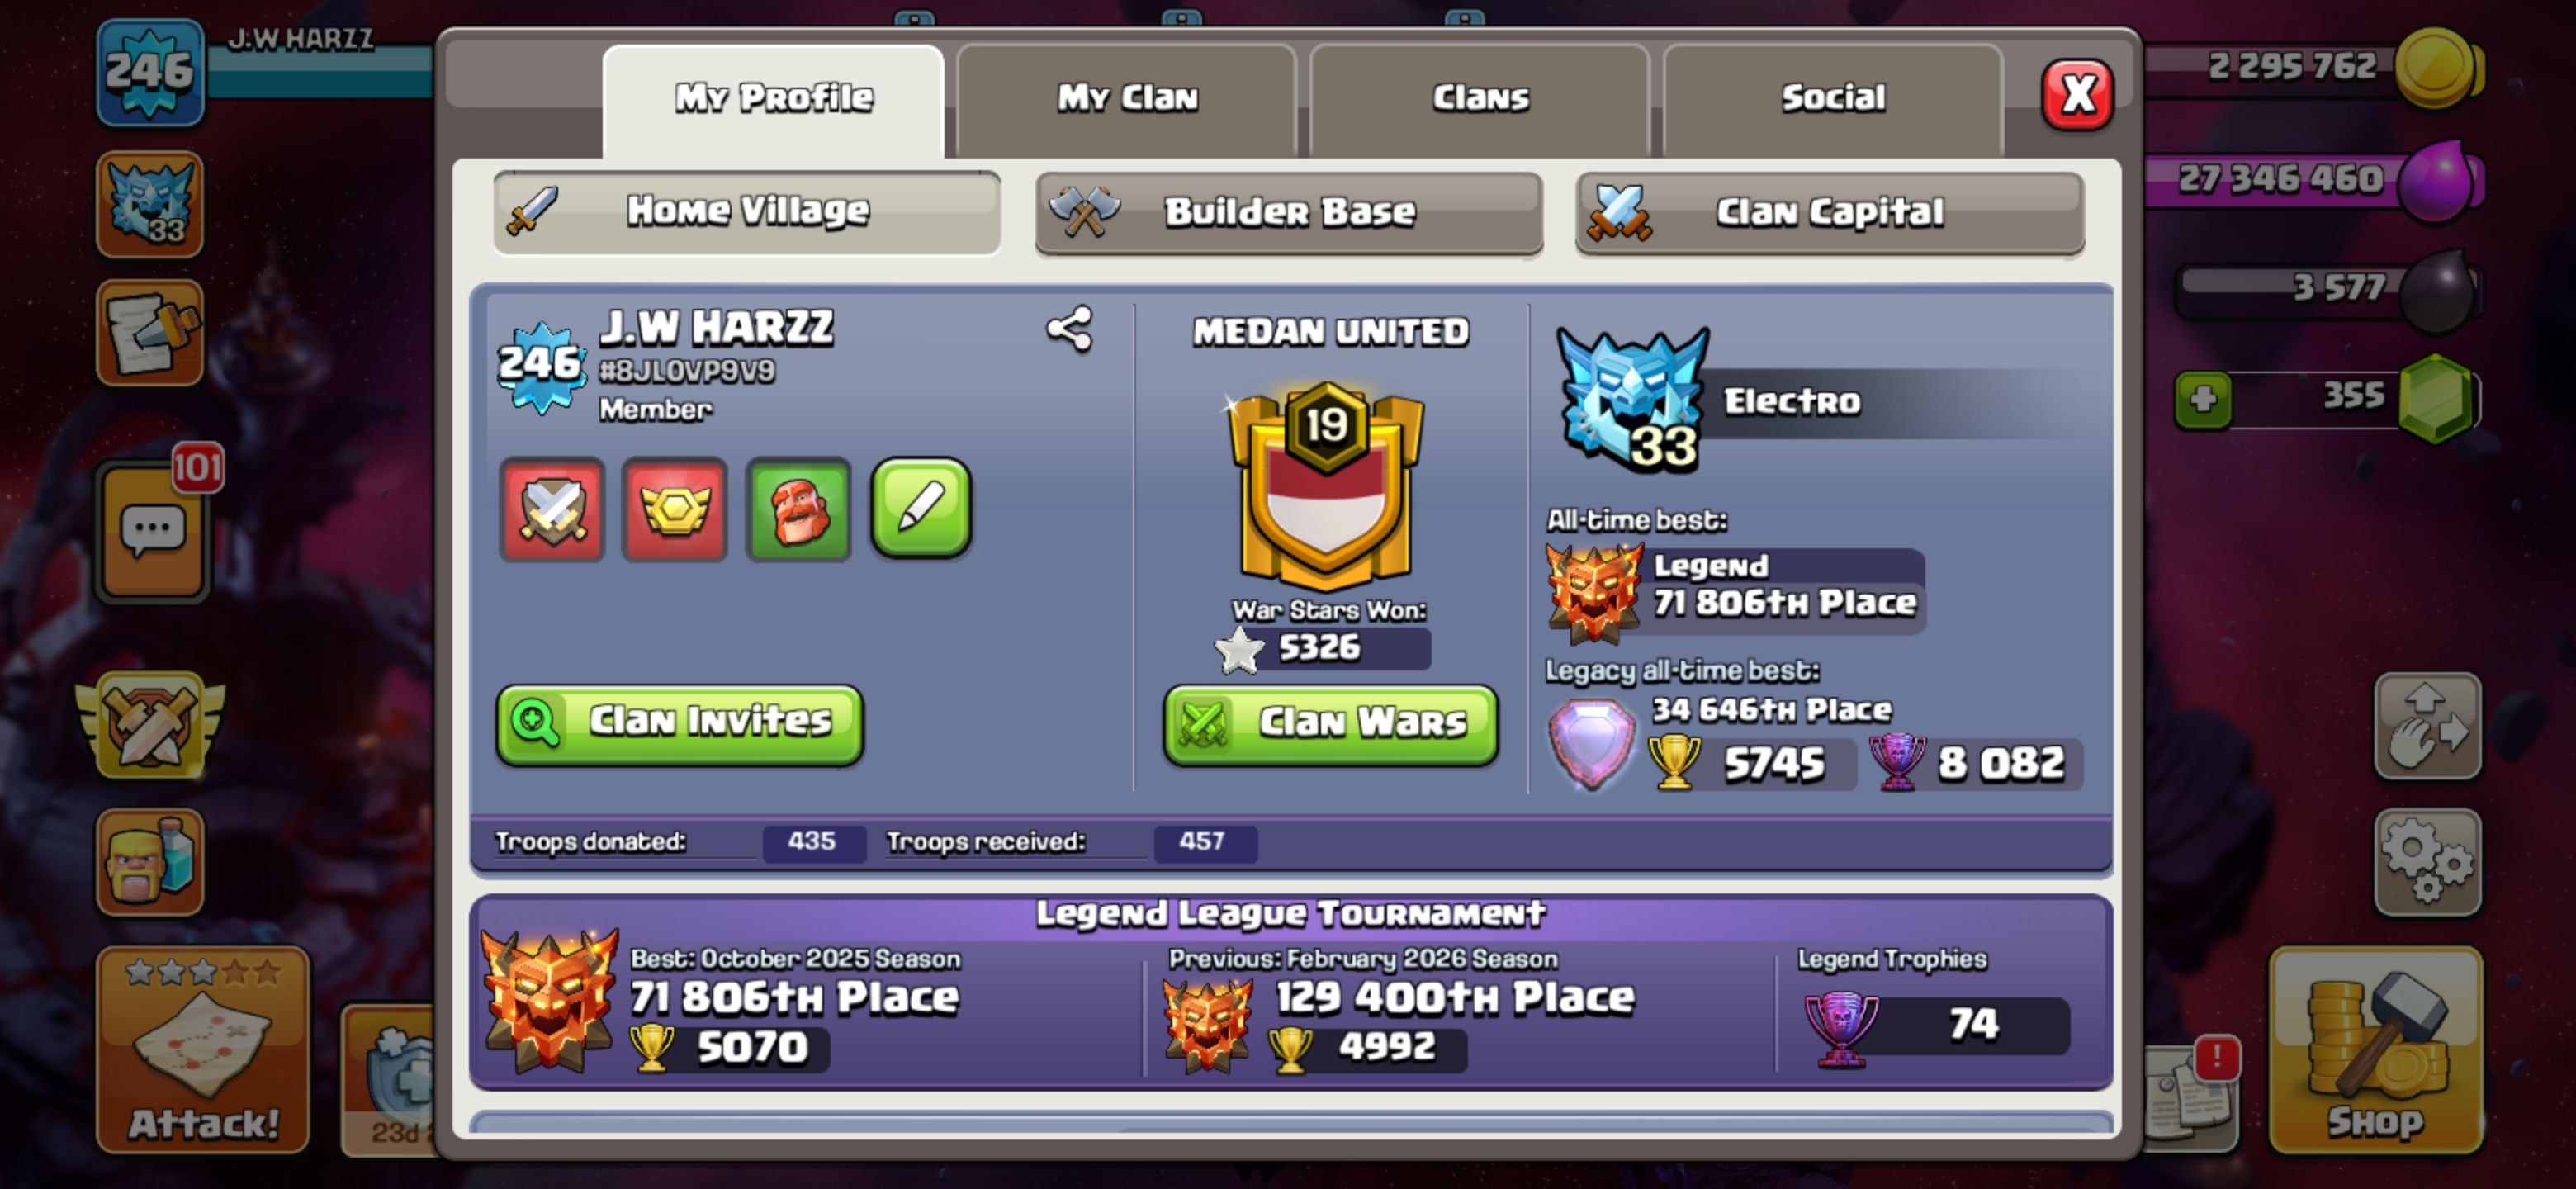Switch to the Clan Capital view
The image size is (2576, 1189).
coord(1829,212)
